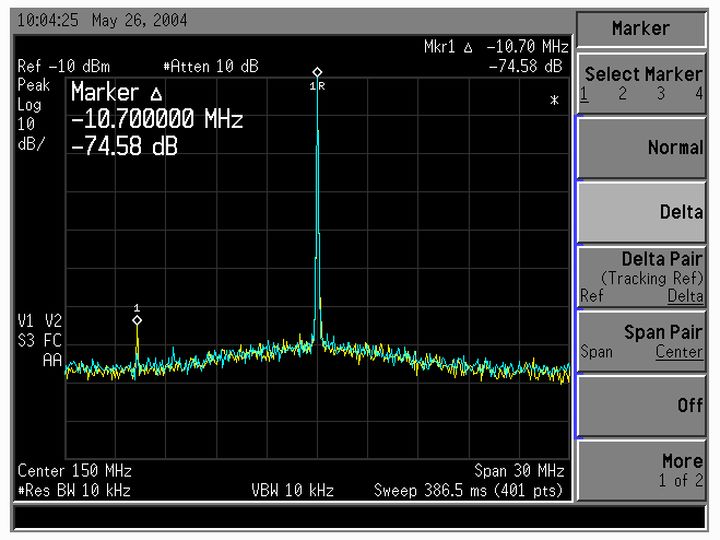Click the Res BW 10 kHz readout
Screen dimensions: 720x540
[74, 490]
